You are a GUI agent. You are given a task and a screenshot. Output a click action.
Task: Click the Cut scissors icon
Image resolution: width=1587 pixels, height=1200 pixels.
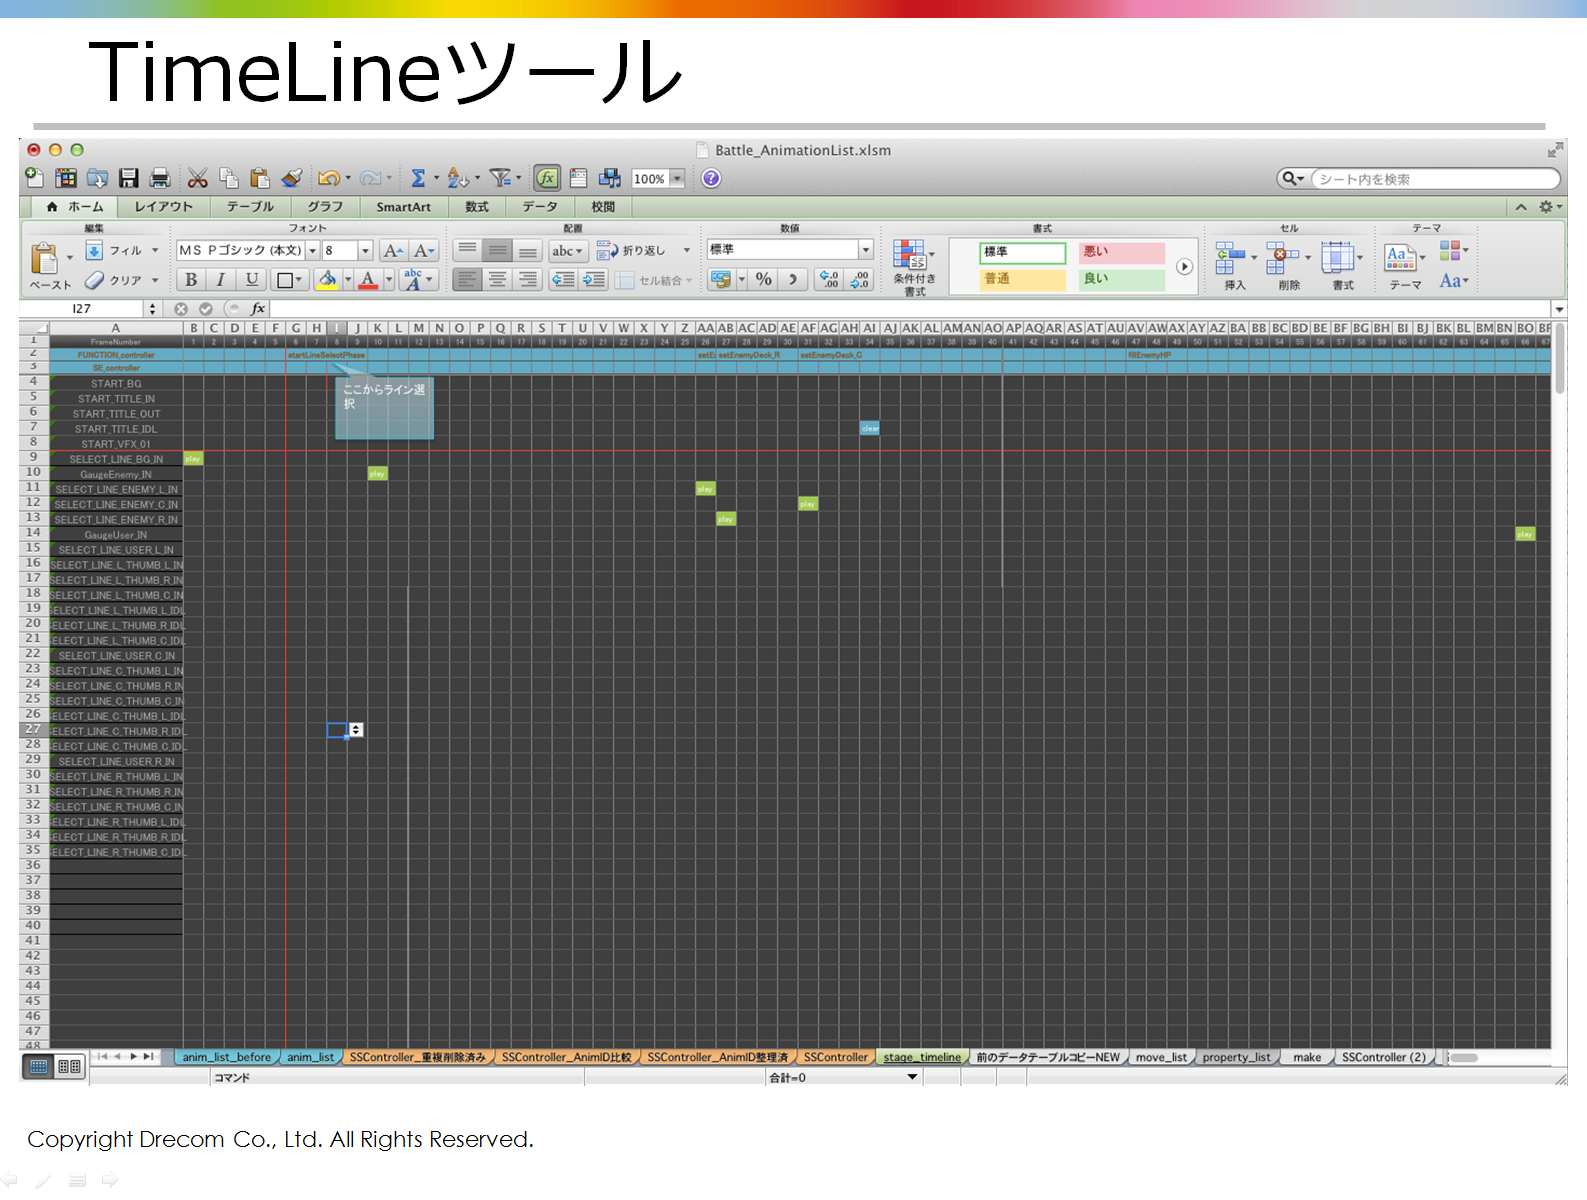(198, 178)
